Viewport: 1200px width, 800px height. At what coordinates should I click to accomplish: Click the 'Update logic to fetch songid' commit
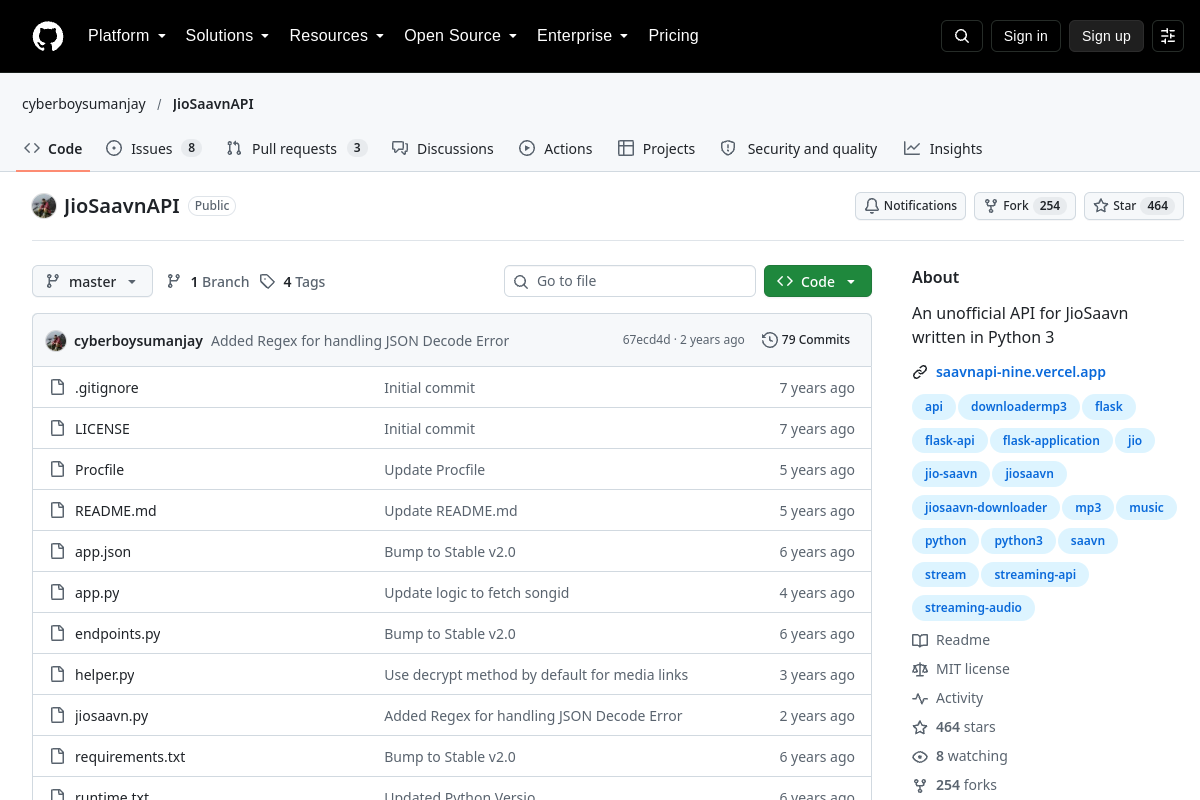coord(477,593)
